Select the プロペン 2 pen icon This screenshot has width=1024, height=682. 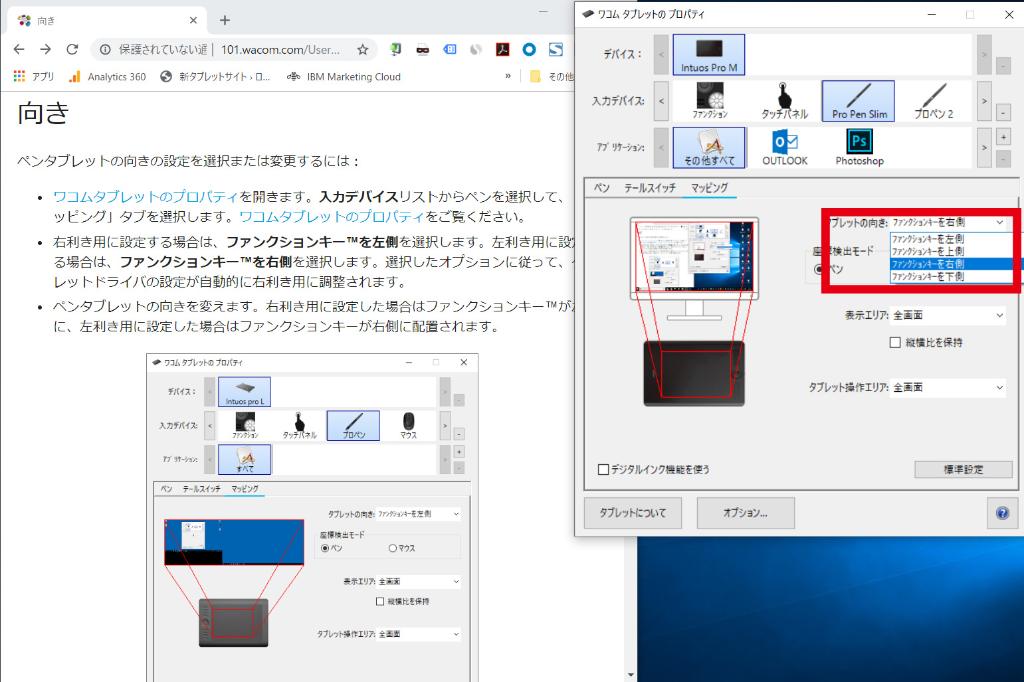(x=934, y=101)
